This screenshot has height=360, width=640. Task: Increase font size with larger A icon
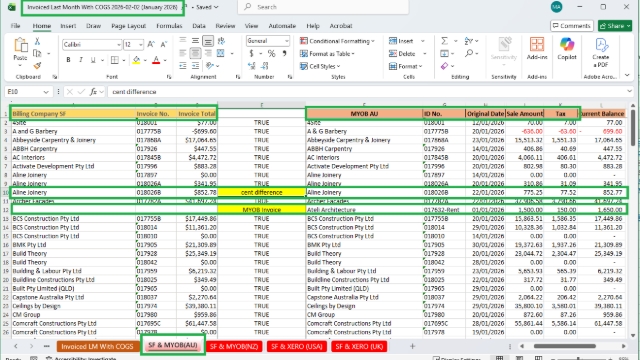click(151, 44)
